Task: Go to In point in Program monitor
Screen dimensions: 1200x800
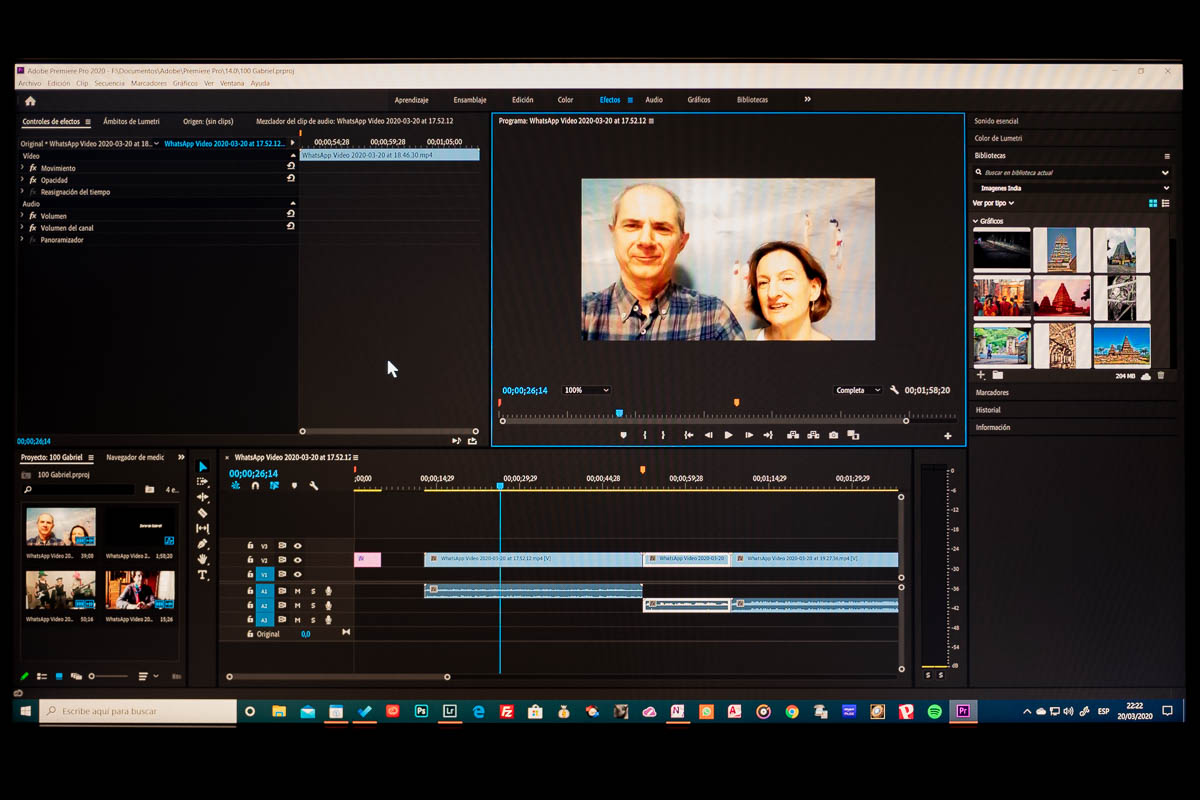Action: pyautogui.click(x=688, y=435)
